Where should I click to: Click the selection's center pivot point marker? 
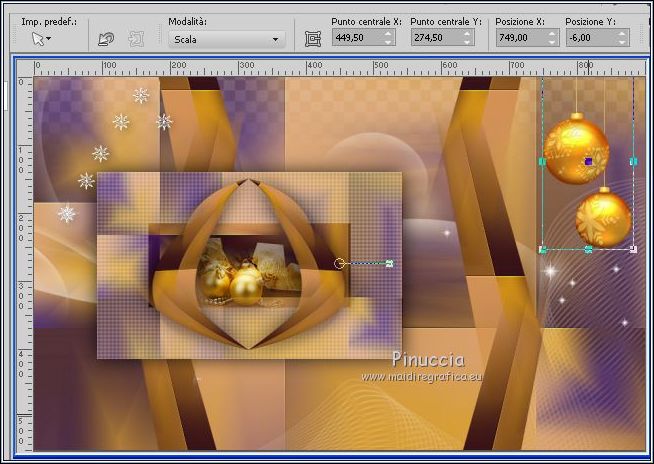coord(588,161)
